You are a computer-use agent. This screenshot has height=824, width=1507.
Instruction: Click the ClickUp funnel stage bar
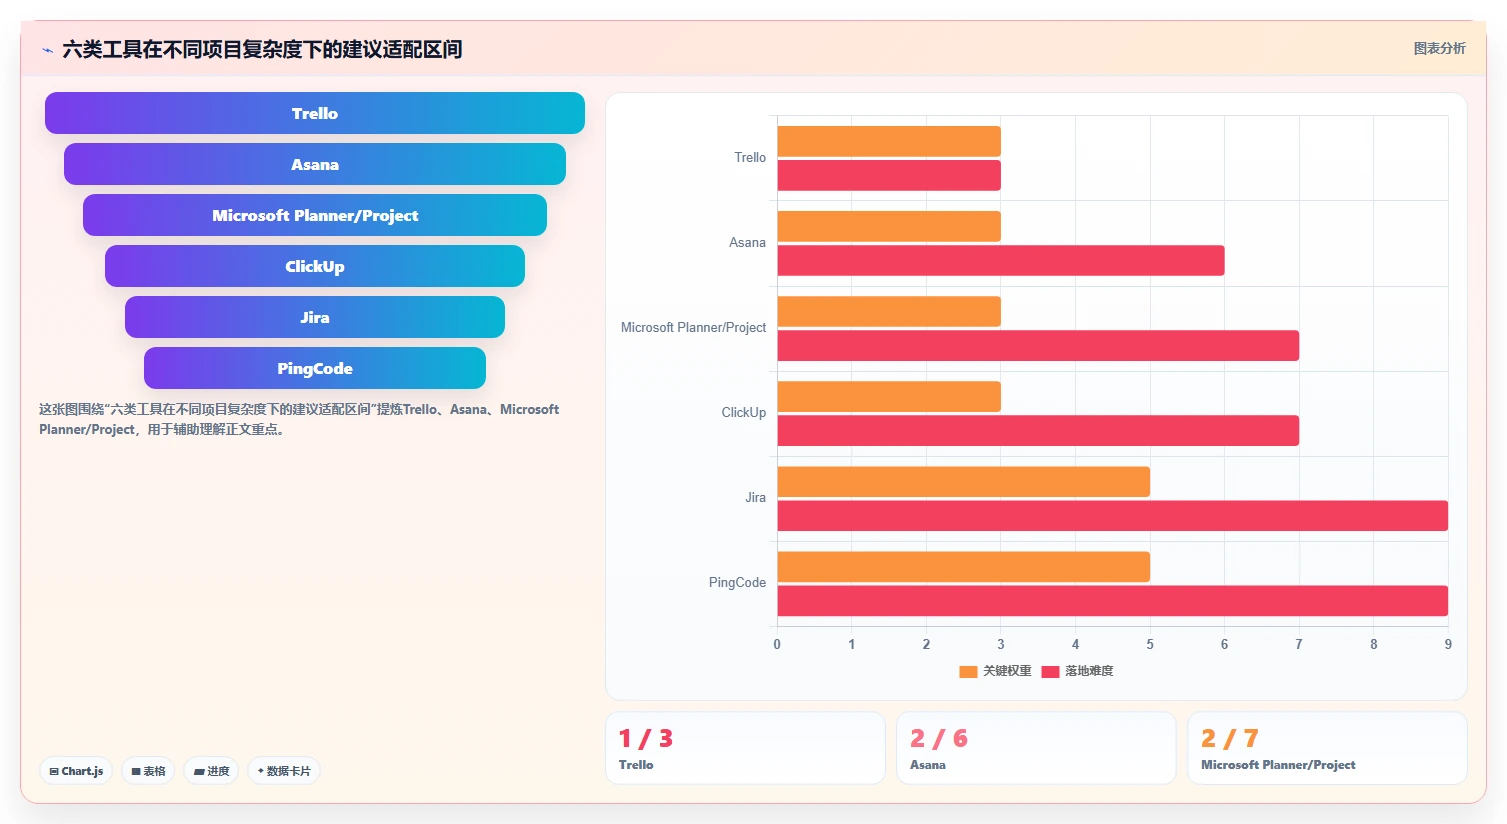(315, 266)
